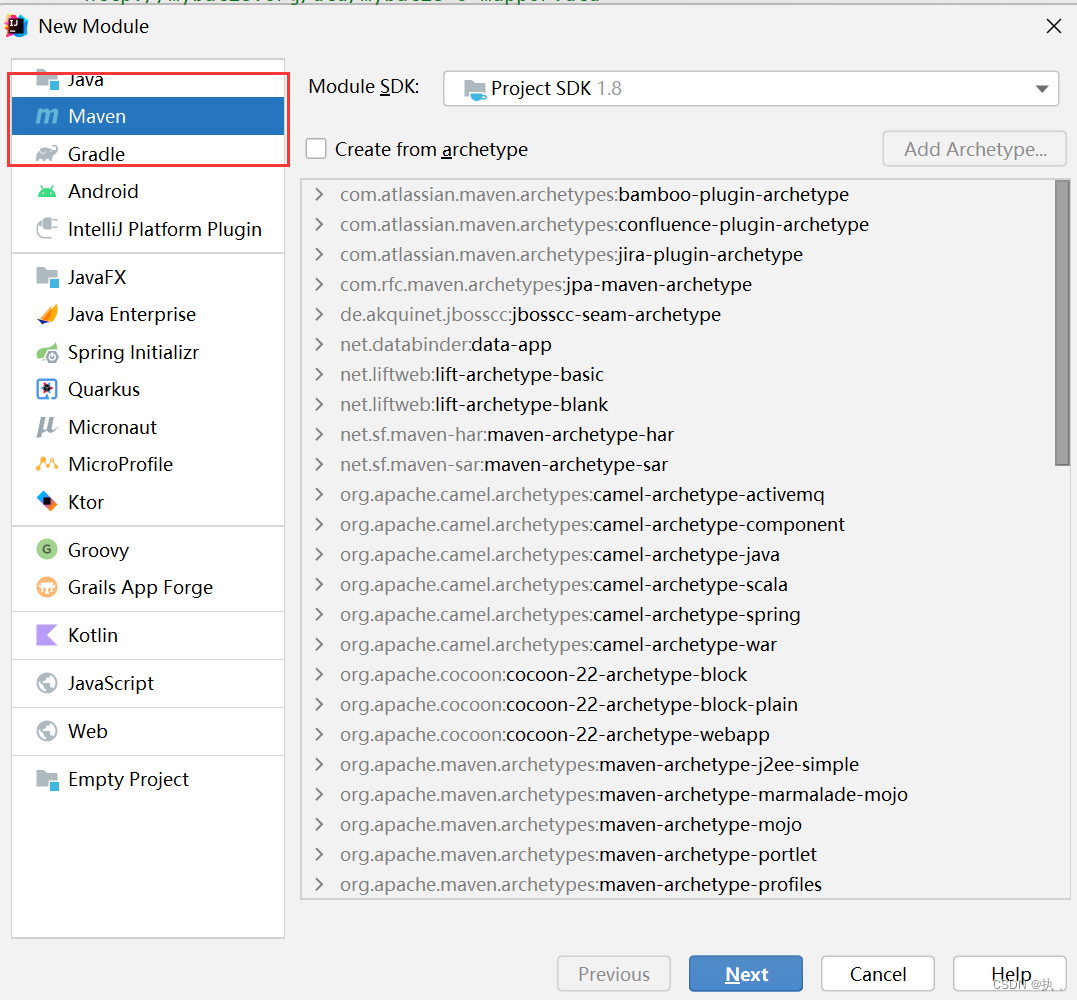Select cocoon-22-archetype-webapp row
Viewport: 1077px width, 1000px height.
click(677, 734)
